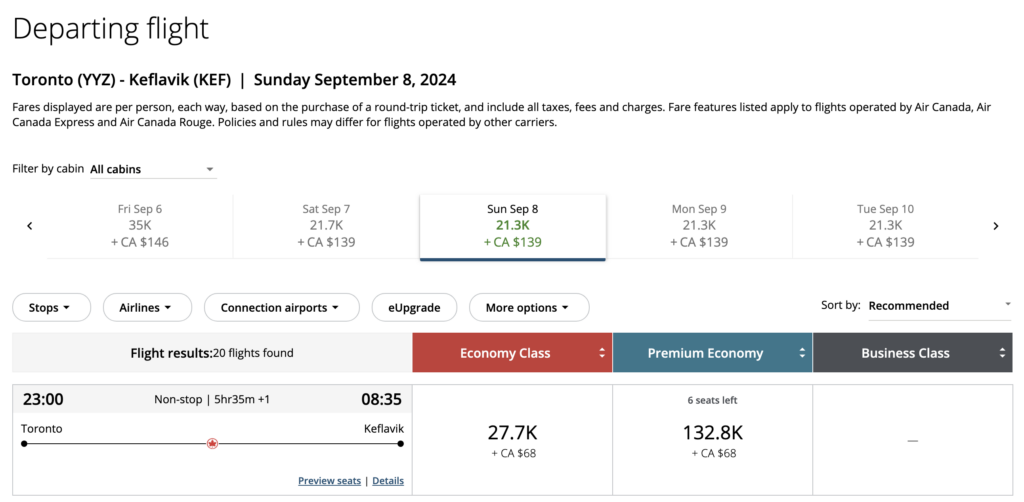Sort by Premium Economy column arrows
The image size is (1024, 502).
[x=802, y=353]
